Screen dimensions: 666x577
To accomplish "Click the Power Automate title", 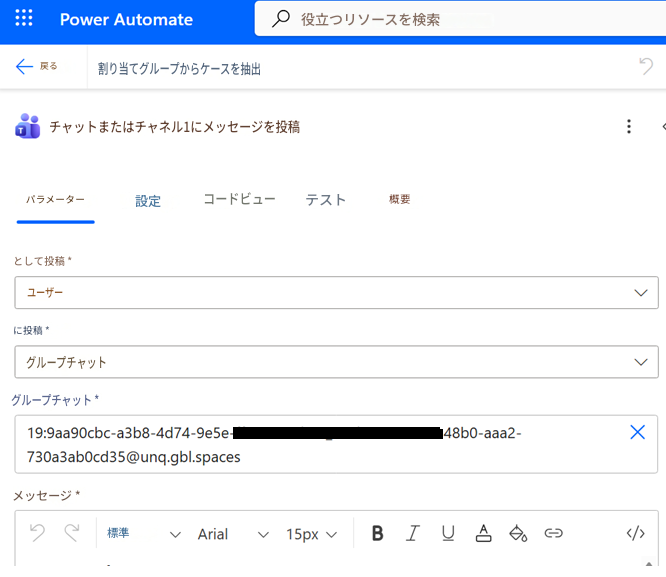I will point(126,20).
